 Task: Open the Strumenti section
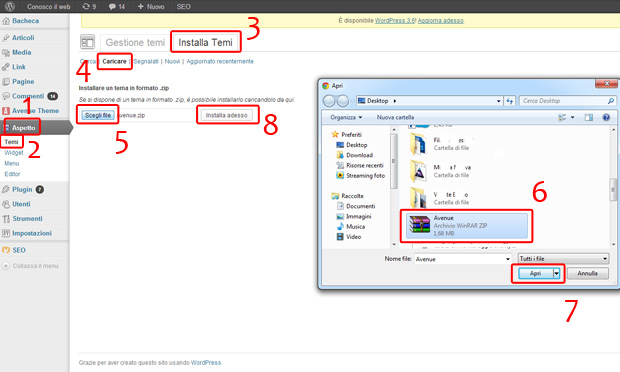[x=27, y=219]
